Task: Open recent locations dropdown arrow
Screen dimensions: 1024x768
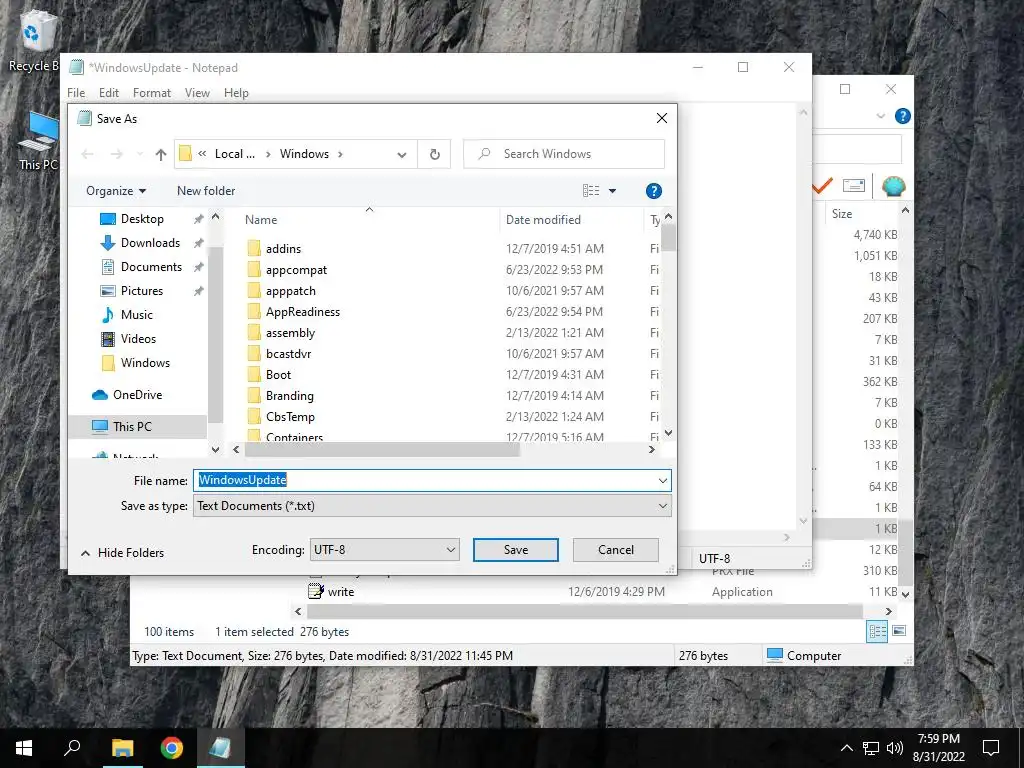Action: click(140, 154)
